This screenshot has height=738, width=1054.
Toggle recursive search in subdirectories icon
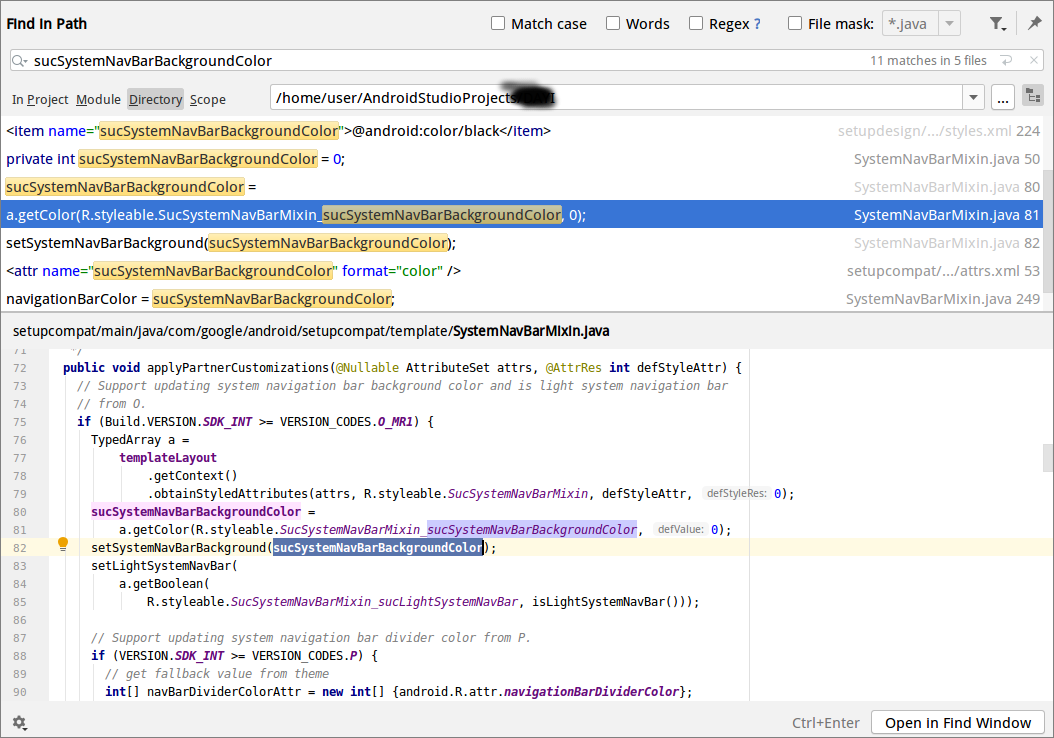tap(1033, 96)
